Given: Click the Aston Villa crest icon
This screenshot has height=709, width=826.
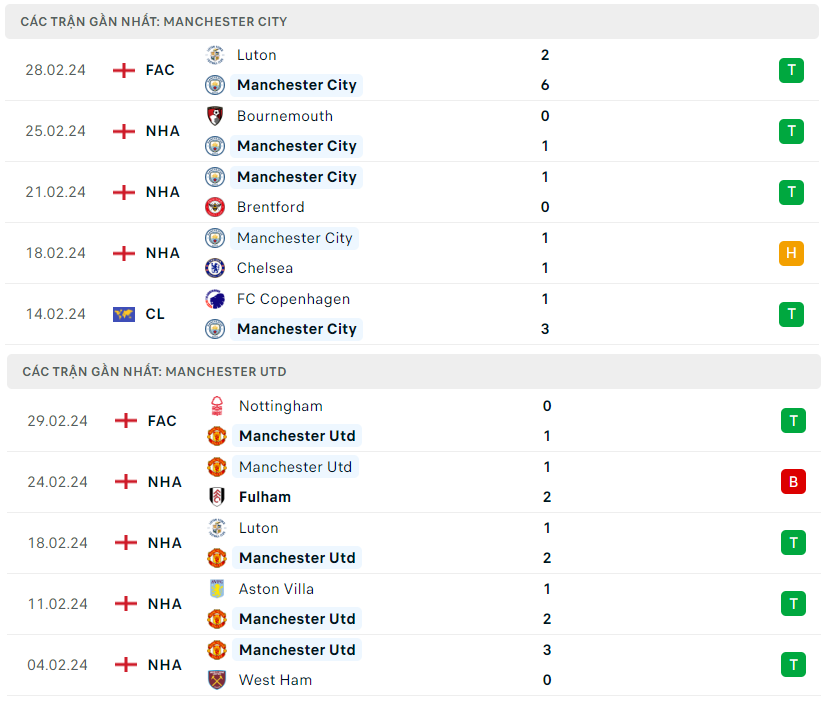Looking at the screenshot, I should point(217,589).
